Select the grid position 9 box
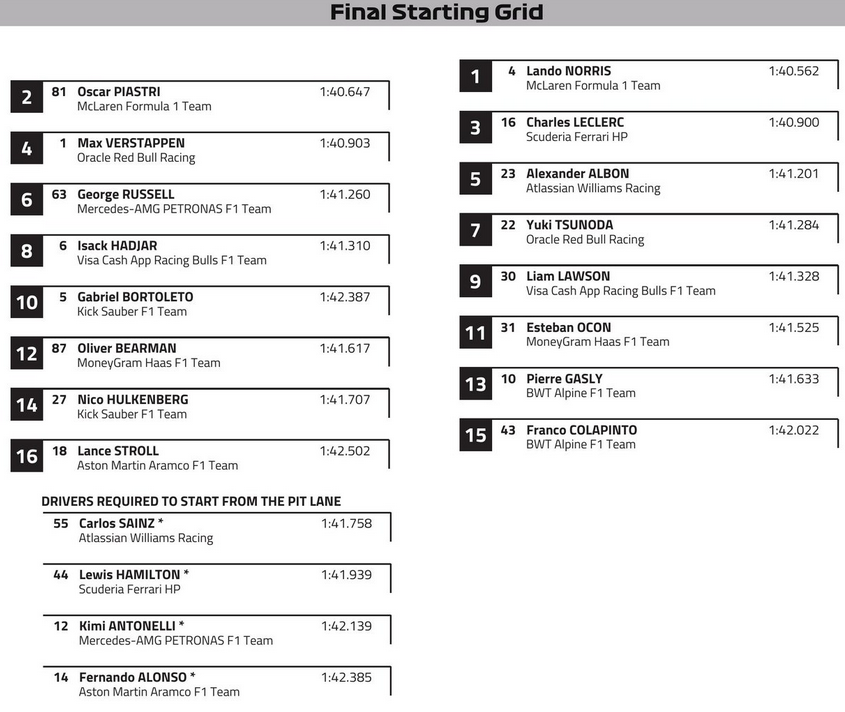Viewport: 845px width, 712px height. click(x=475, y=282)
